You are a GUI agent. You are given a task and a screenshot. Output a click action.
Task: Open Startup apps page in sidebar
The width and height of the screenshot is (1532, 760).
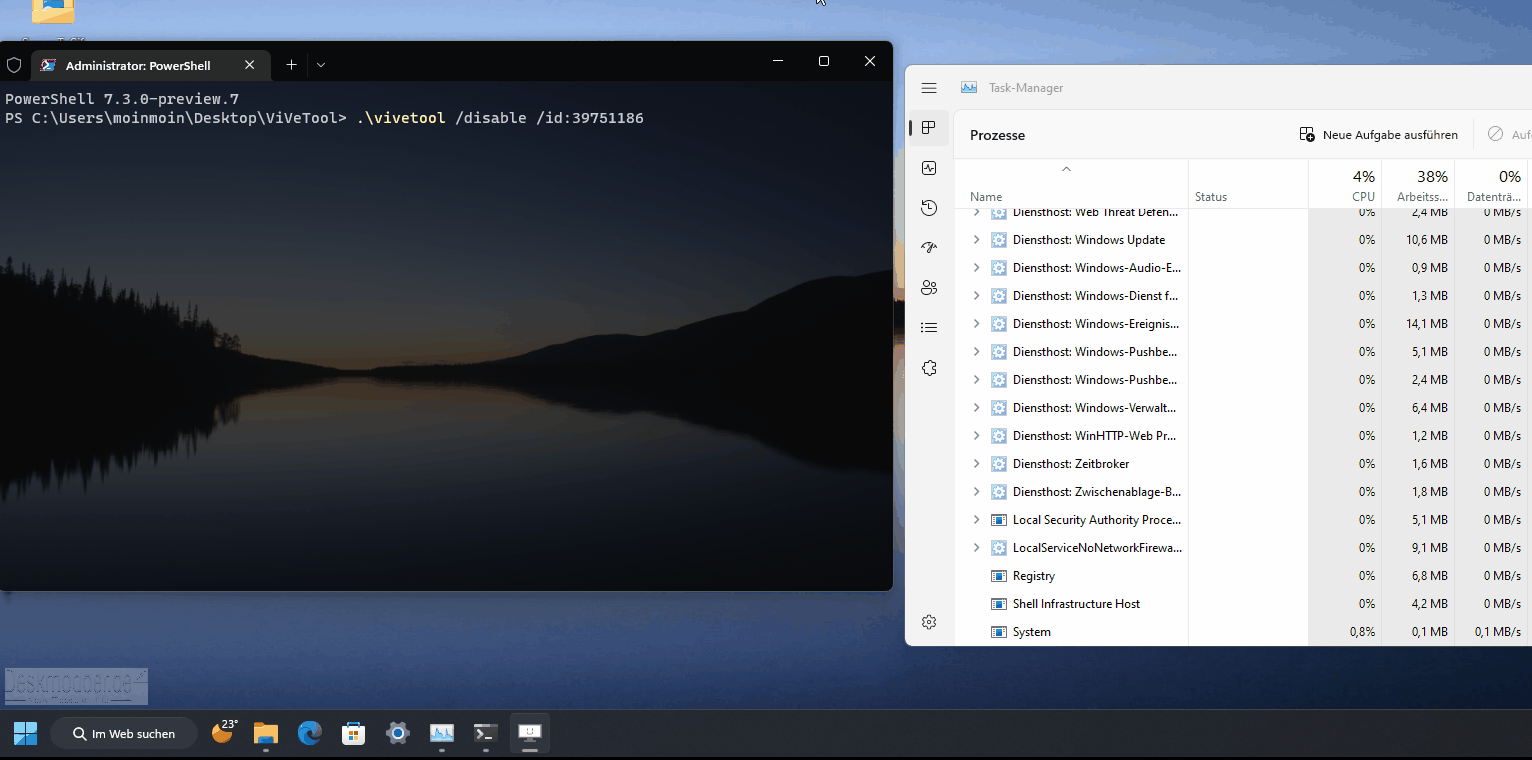coord(929,248)
